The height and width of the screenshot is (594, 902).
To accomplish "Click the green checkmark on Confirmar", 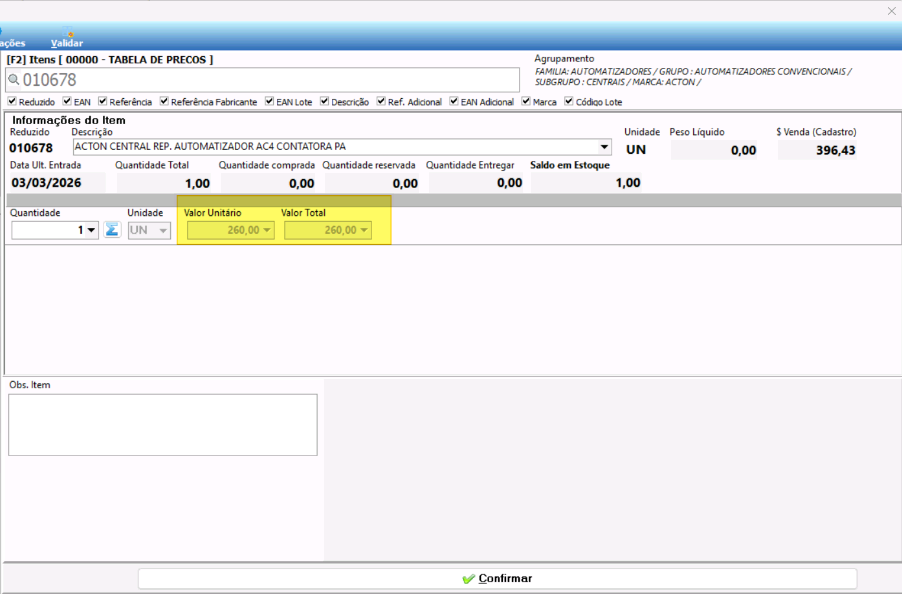I will [469, 579].
